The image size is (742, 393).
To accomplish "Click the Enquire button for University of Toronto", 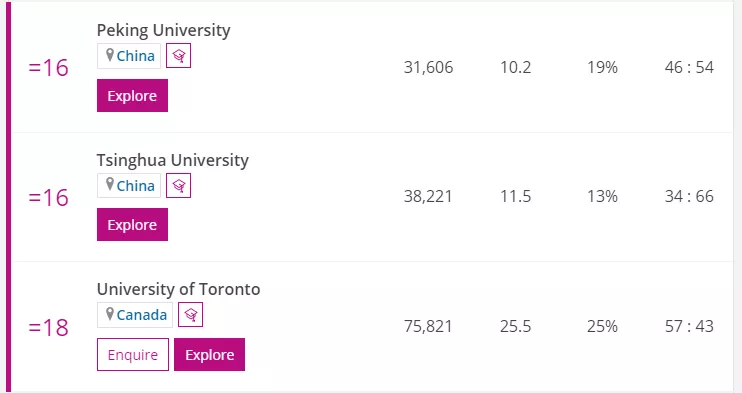I will click(x=133, y=355).
